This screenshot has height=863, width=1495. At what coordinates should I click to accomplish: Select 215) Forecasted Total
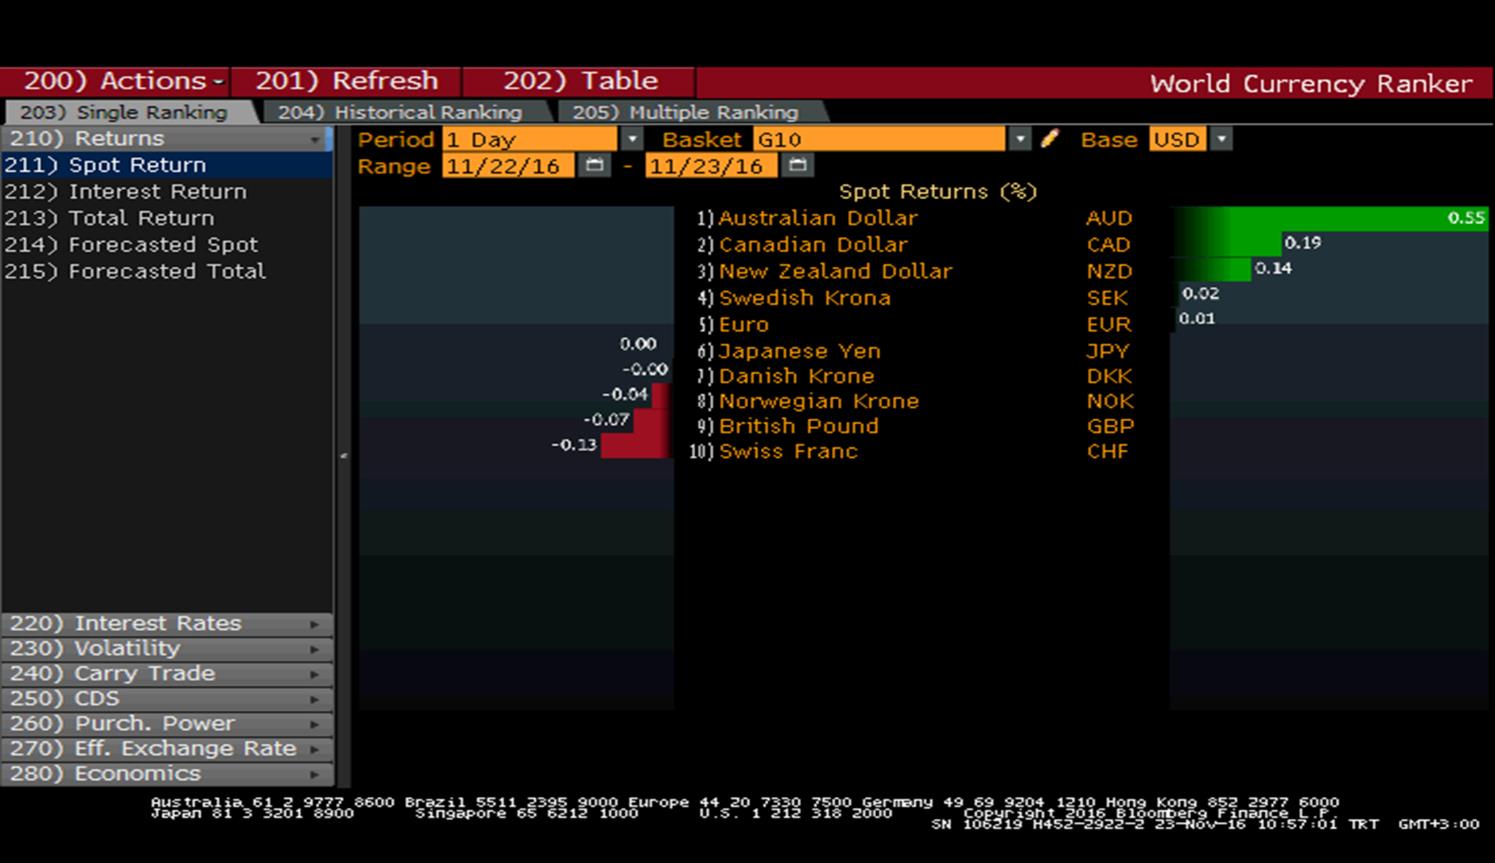pos(166,271)
